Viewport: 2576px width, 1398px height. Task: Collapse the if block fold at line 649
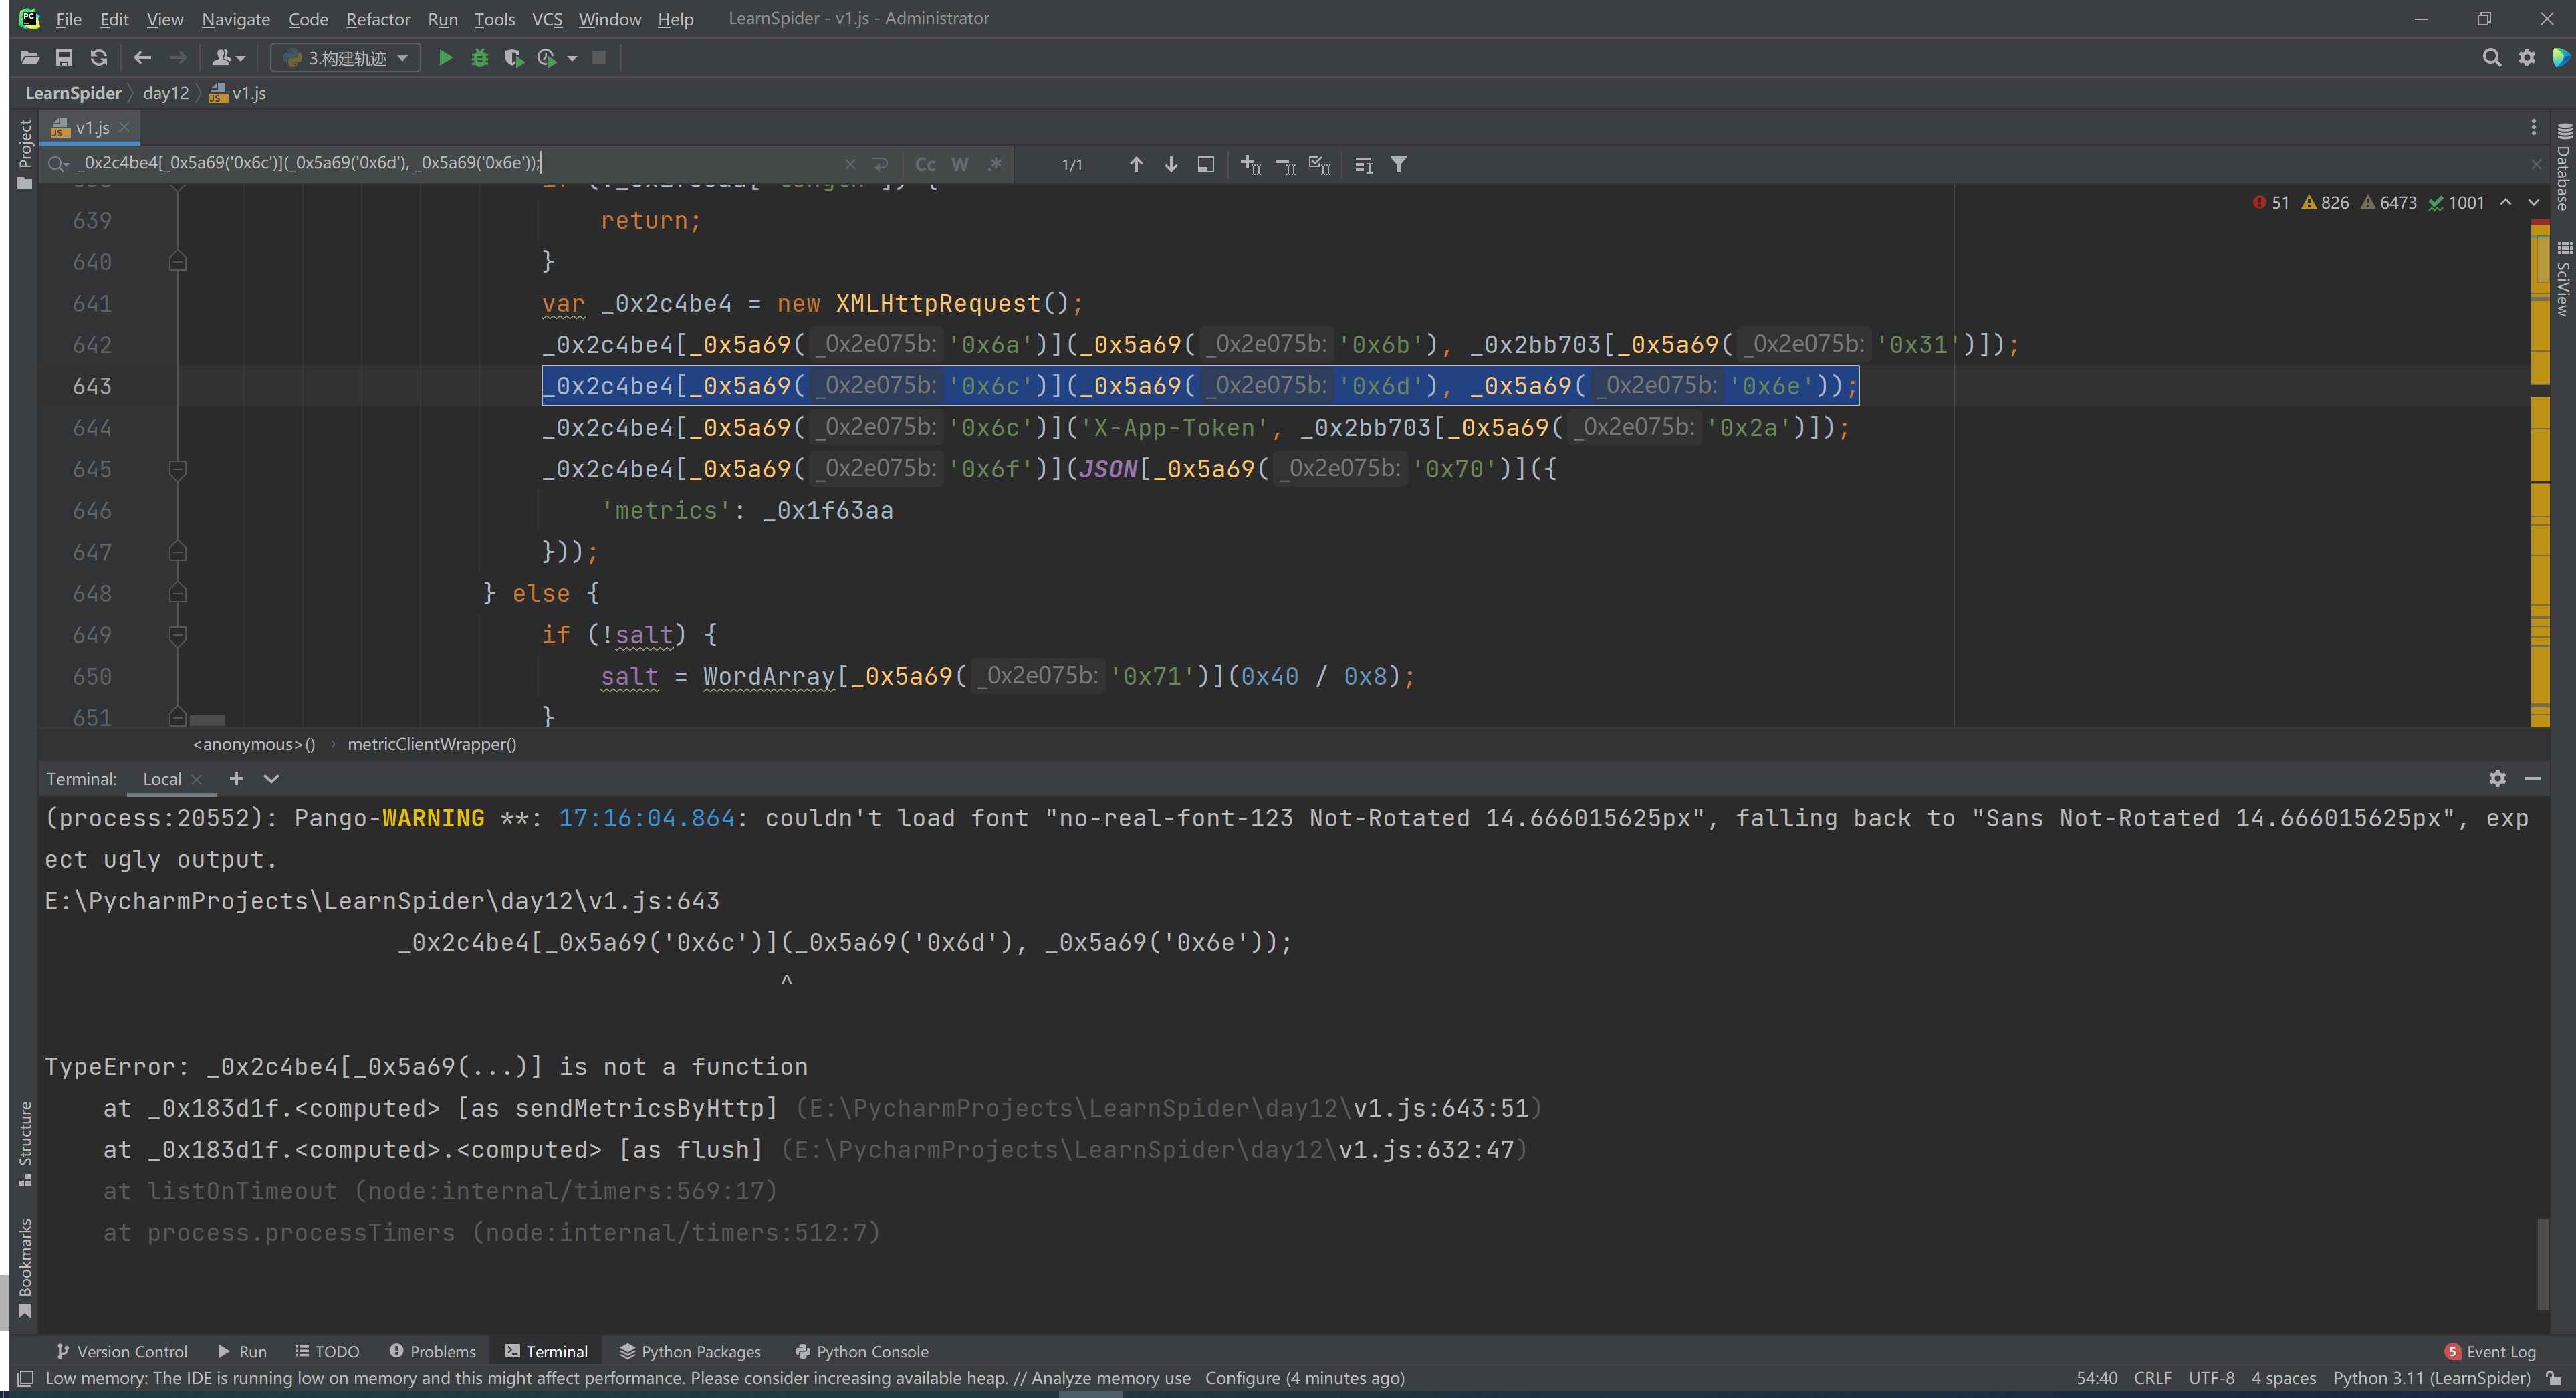tap(178, 635)
